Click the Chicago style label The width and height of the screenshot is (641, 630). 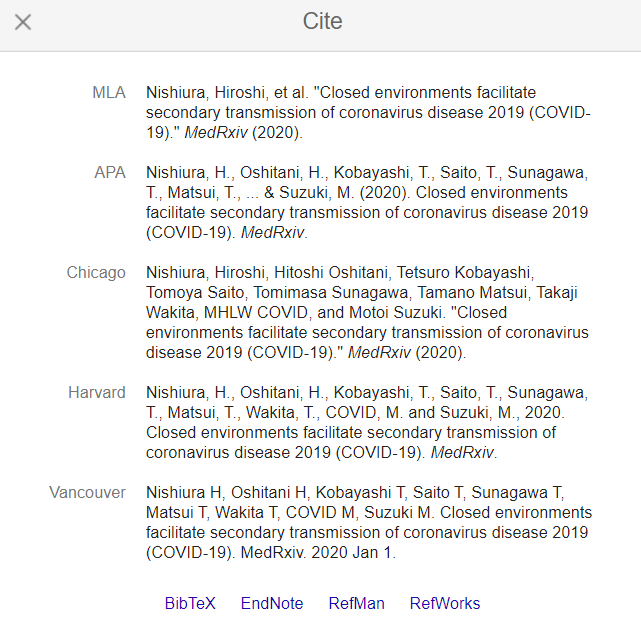click(x=96, y=273)
